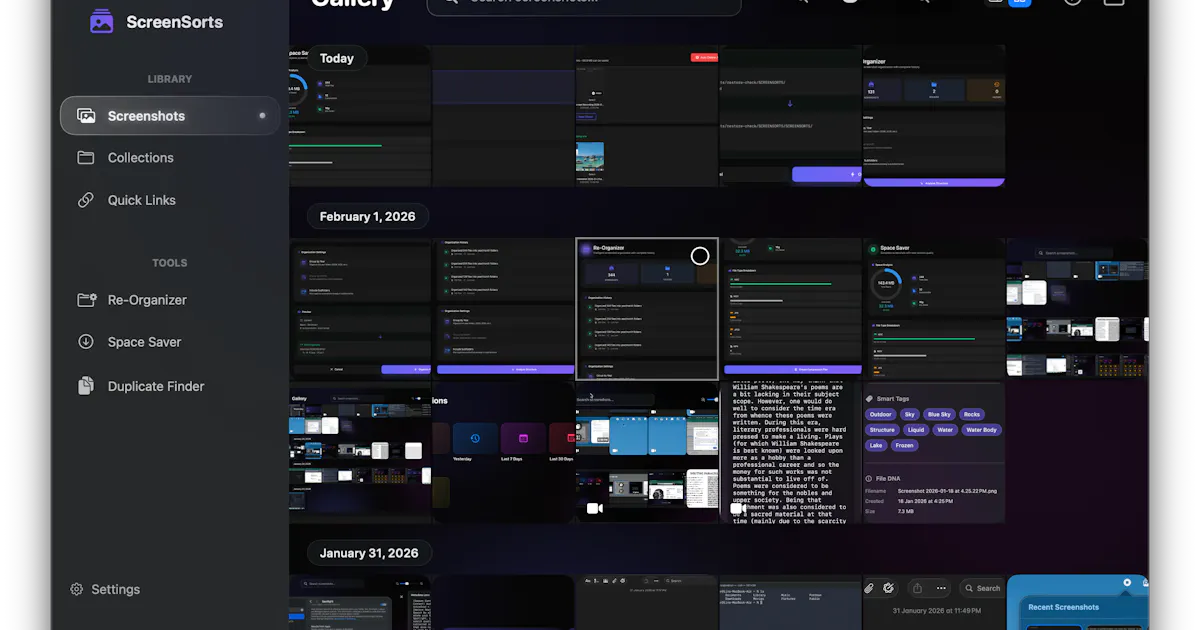Viewport: 1200px width, 630px height.
Task: Click the February 1, 2026 date header
Action: pyautogui.click(x=367, y=216)
